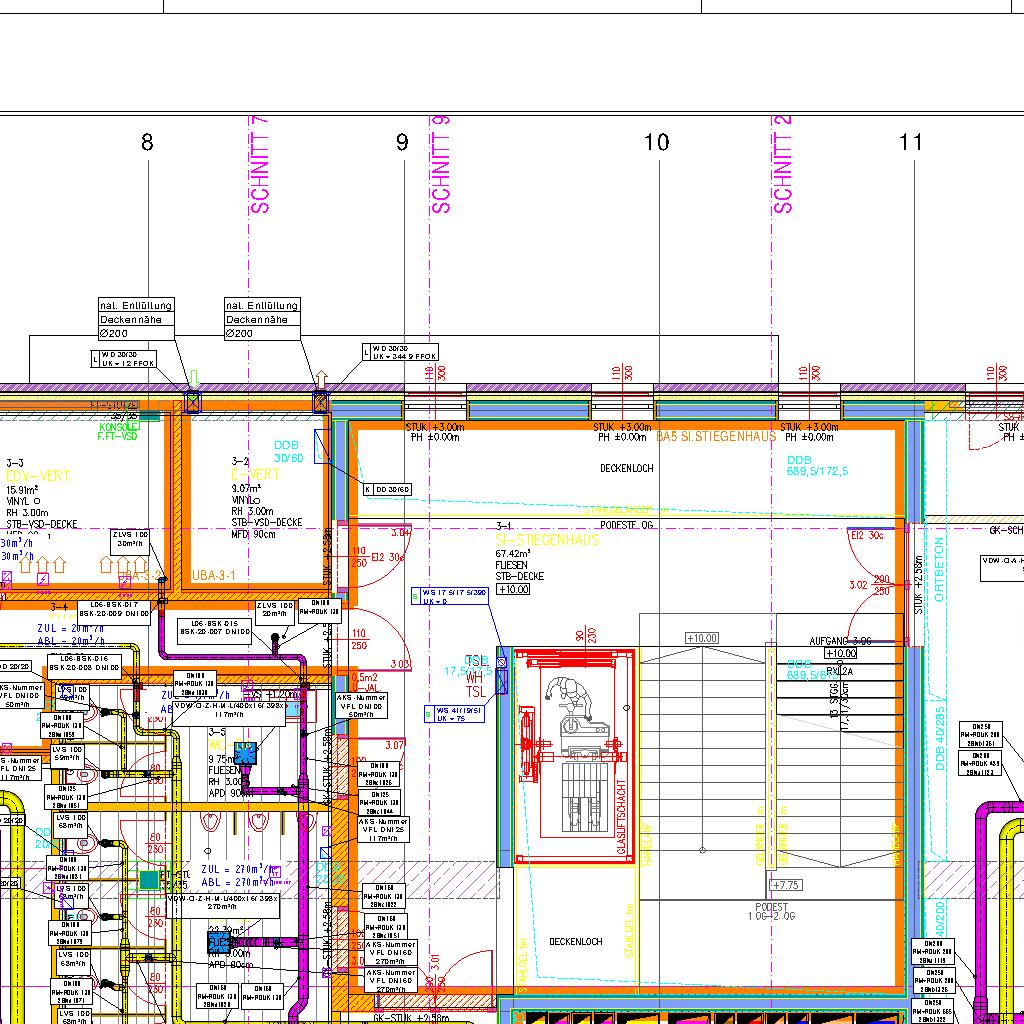Click the EDV-VERT. room label

pos(39,476)
